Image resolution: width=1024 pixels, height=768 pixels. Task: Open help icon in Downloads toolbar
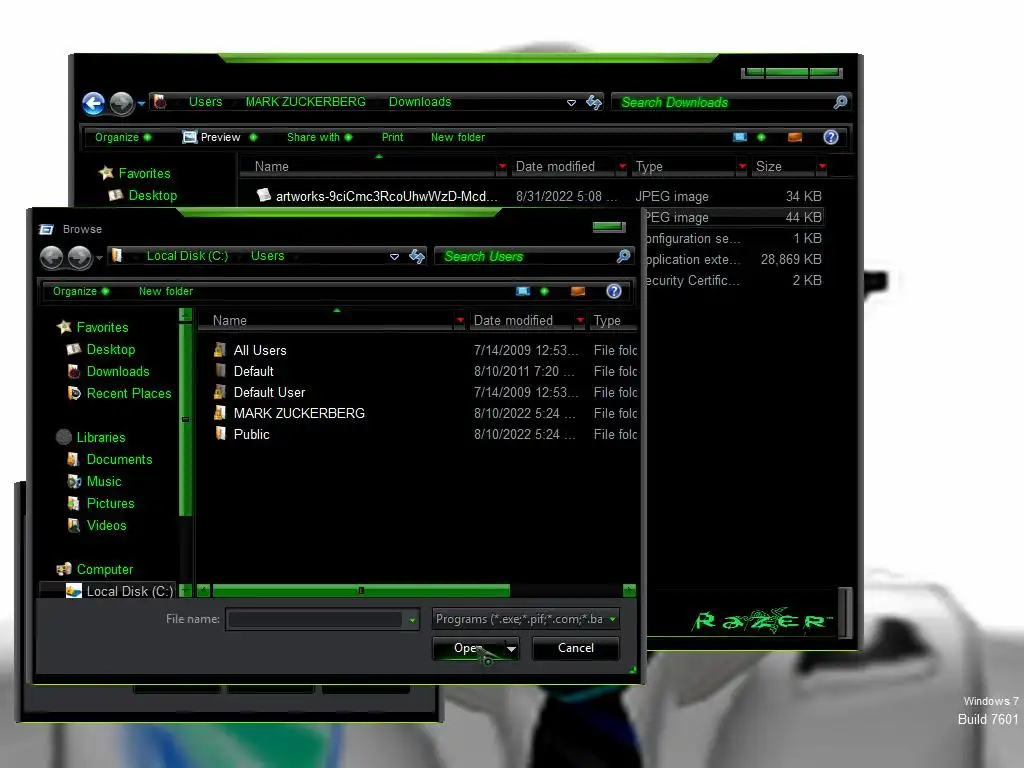(x=831, y=137)
